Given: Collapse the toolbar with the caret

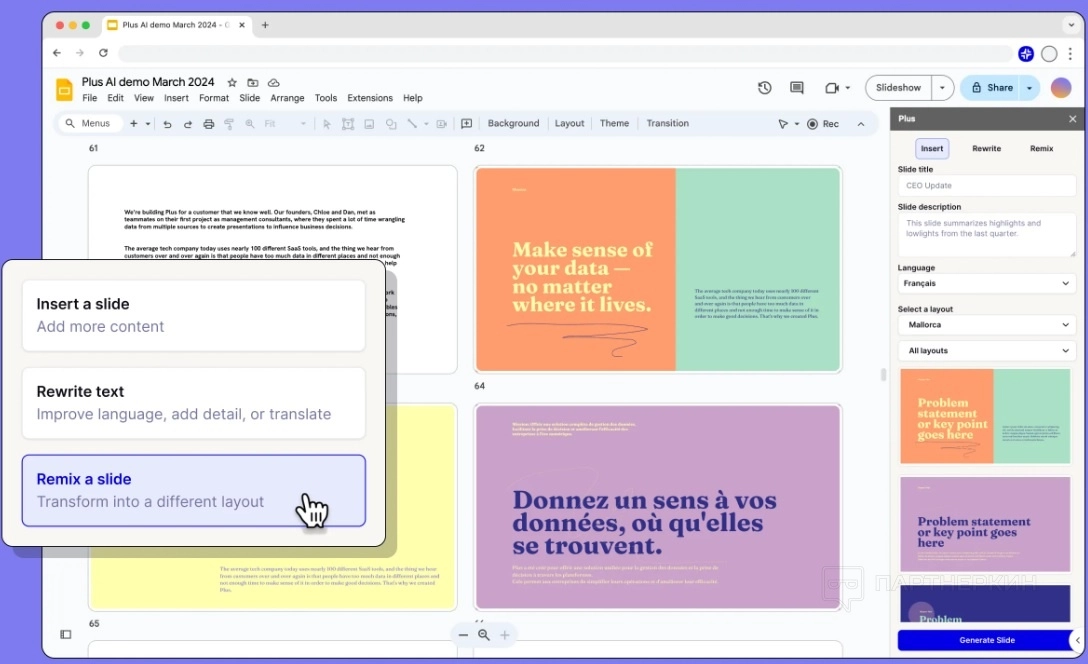Looking at the screenshot, I should (861, 124).
